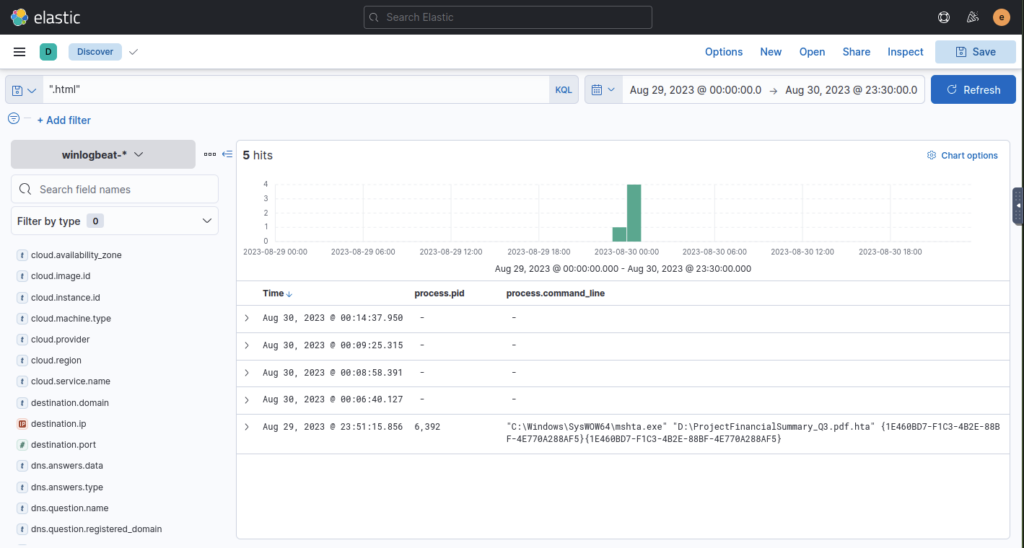1024x548 pixels.
Task: Select the destination.domain field
Action: pos(70,403)
